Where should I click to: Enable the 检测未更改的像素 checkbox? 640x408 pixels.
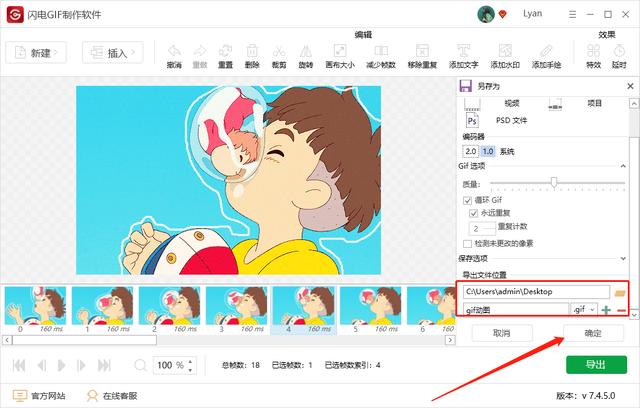pyautogui.click(x=467, y=243)
